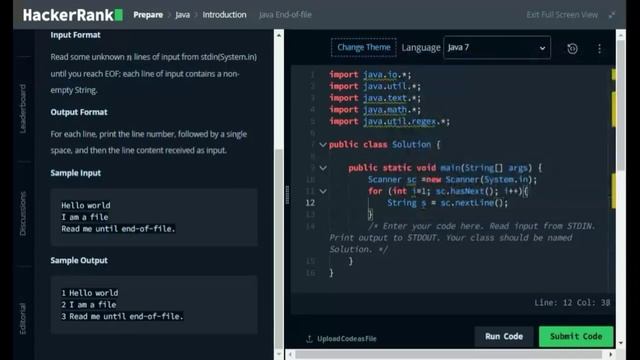Image resolution: width=640 pixels, height=360 pixels.
Task: Open the Introduction breadcrumb link
Action: (224, 15)
